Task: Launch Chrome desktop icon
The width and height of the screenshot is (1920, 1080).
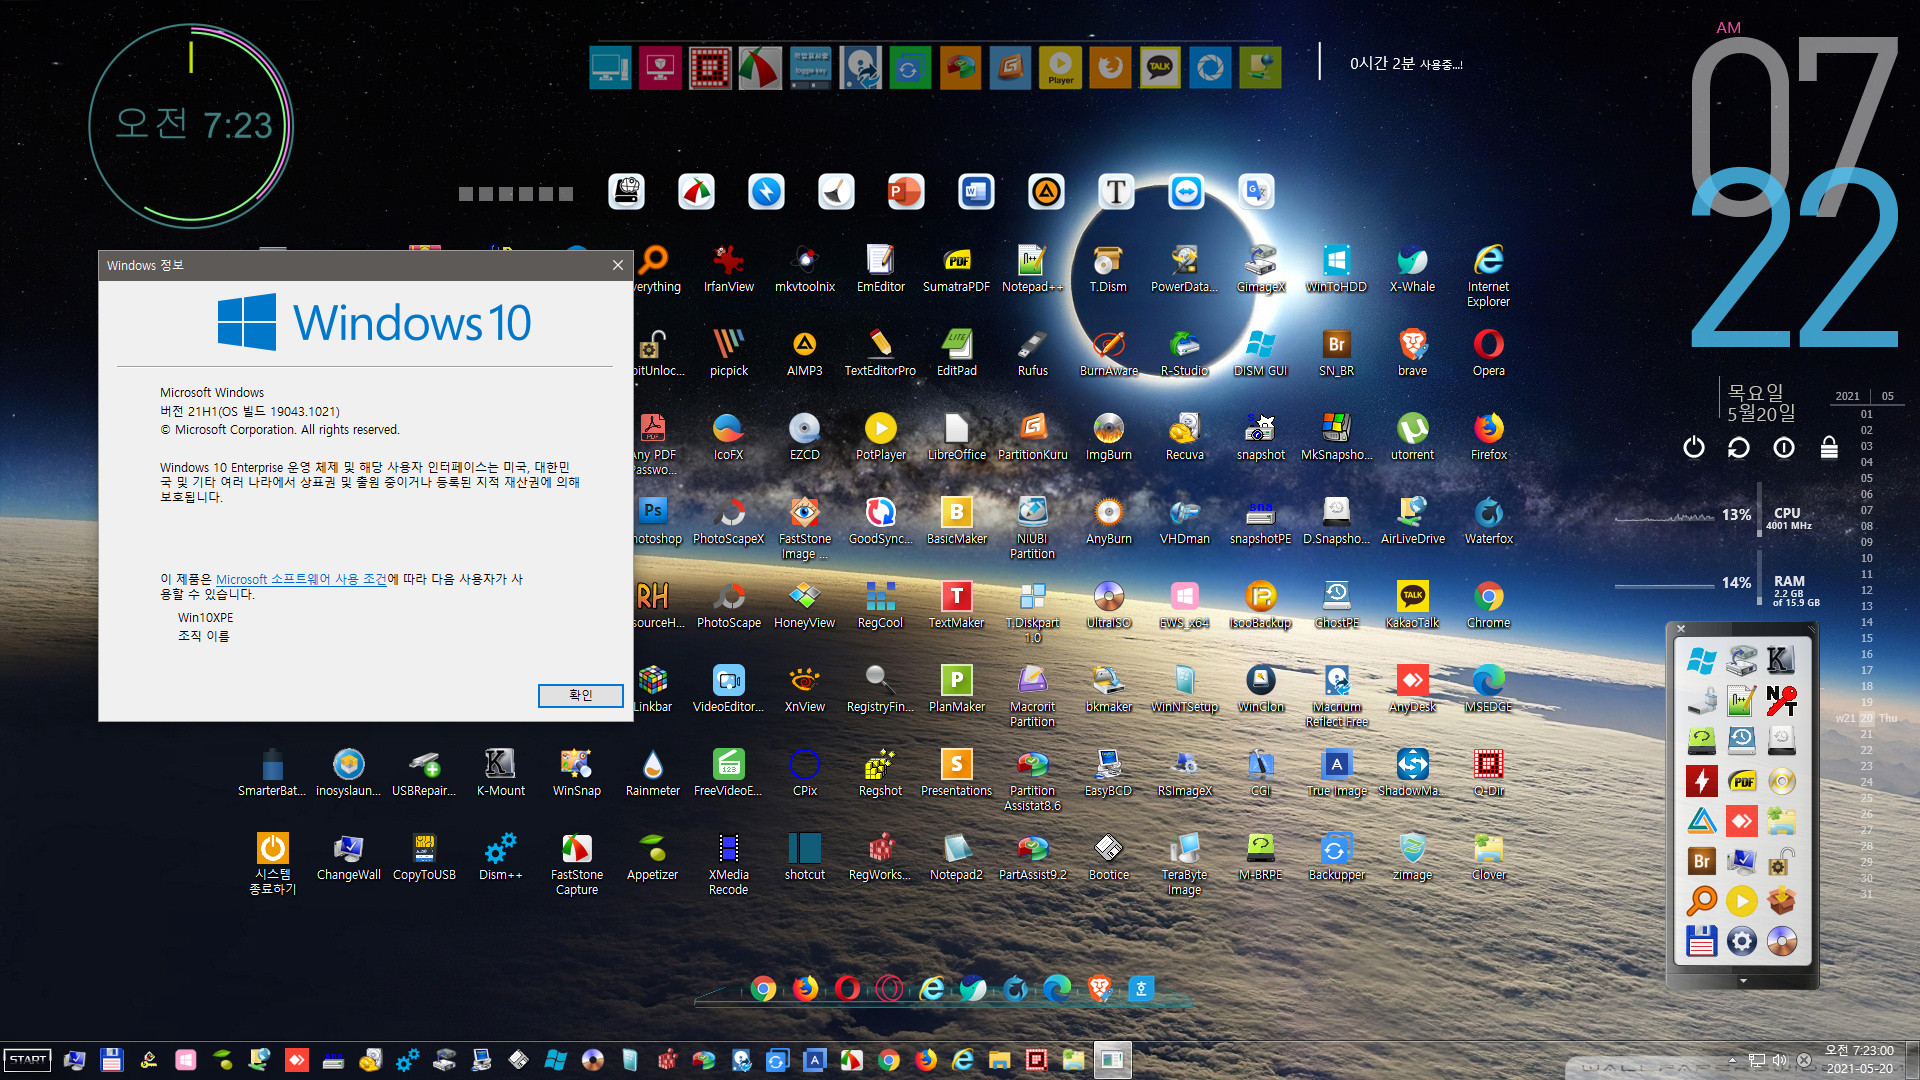Action: [1488, 605]
